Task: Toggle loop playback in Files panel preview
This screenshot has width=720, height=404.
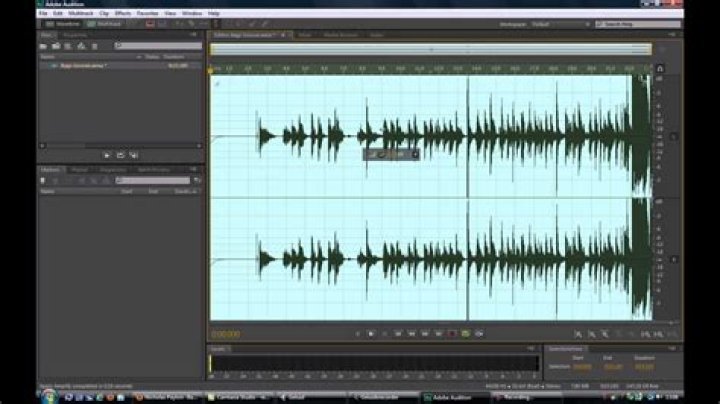Action: click(x=120, y=156)
